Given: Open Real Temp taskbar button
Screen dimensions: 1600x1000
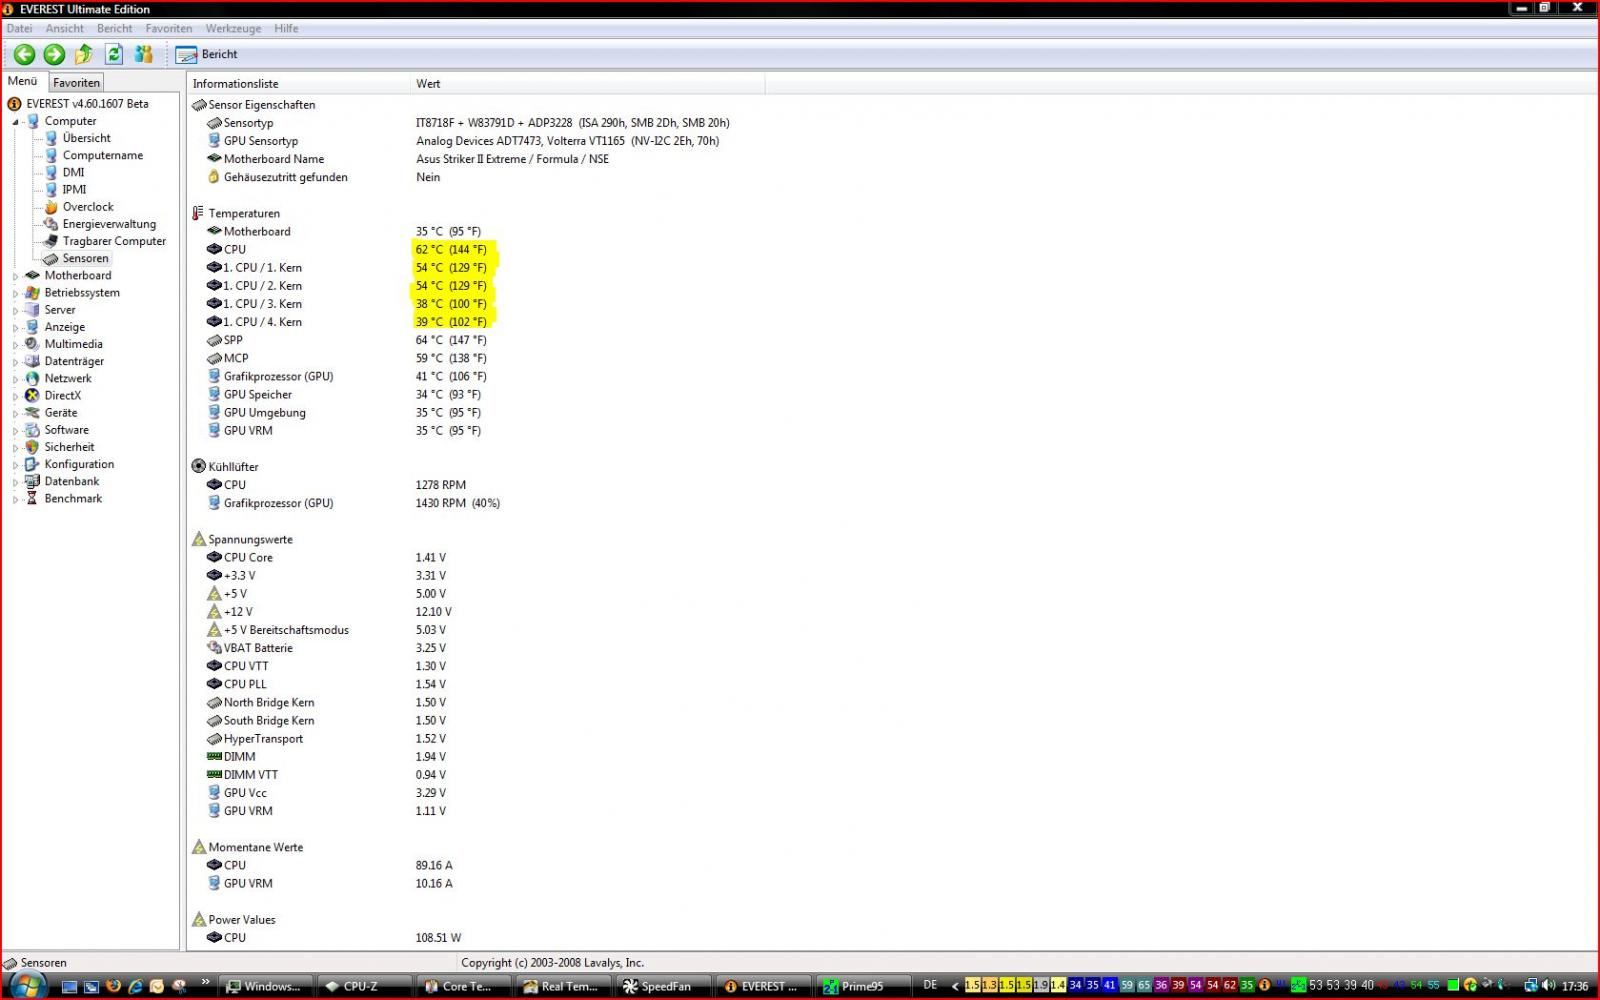Looking at the screenshot, I should click(563, 986).
